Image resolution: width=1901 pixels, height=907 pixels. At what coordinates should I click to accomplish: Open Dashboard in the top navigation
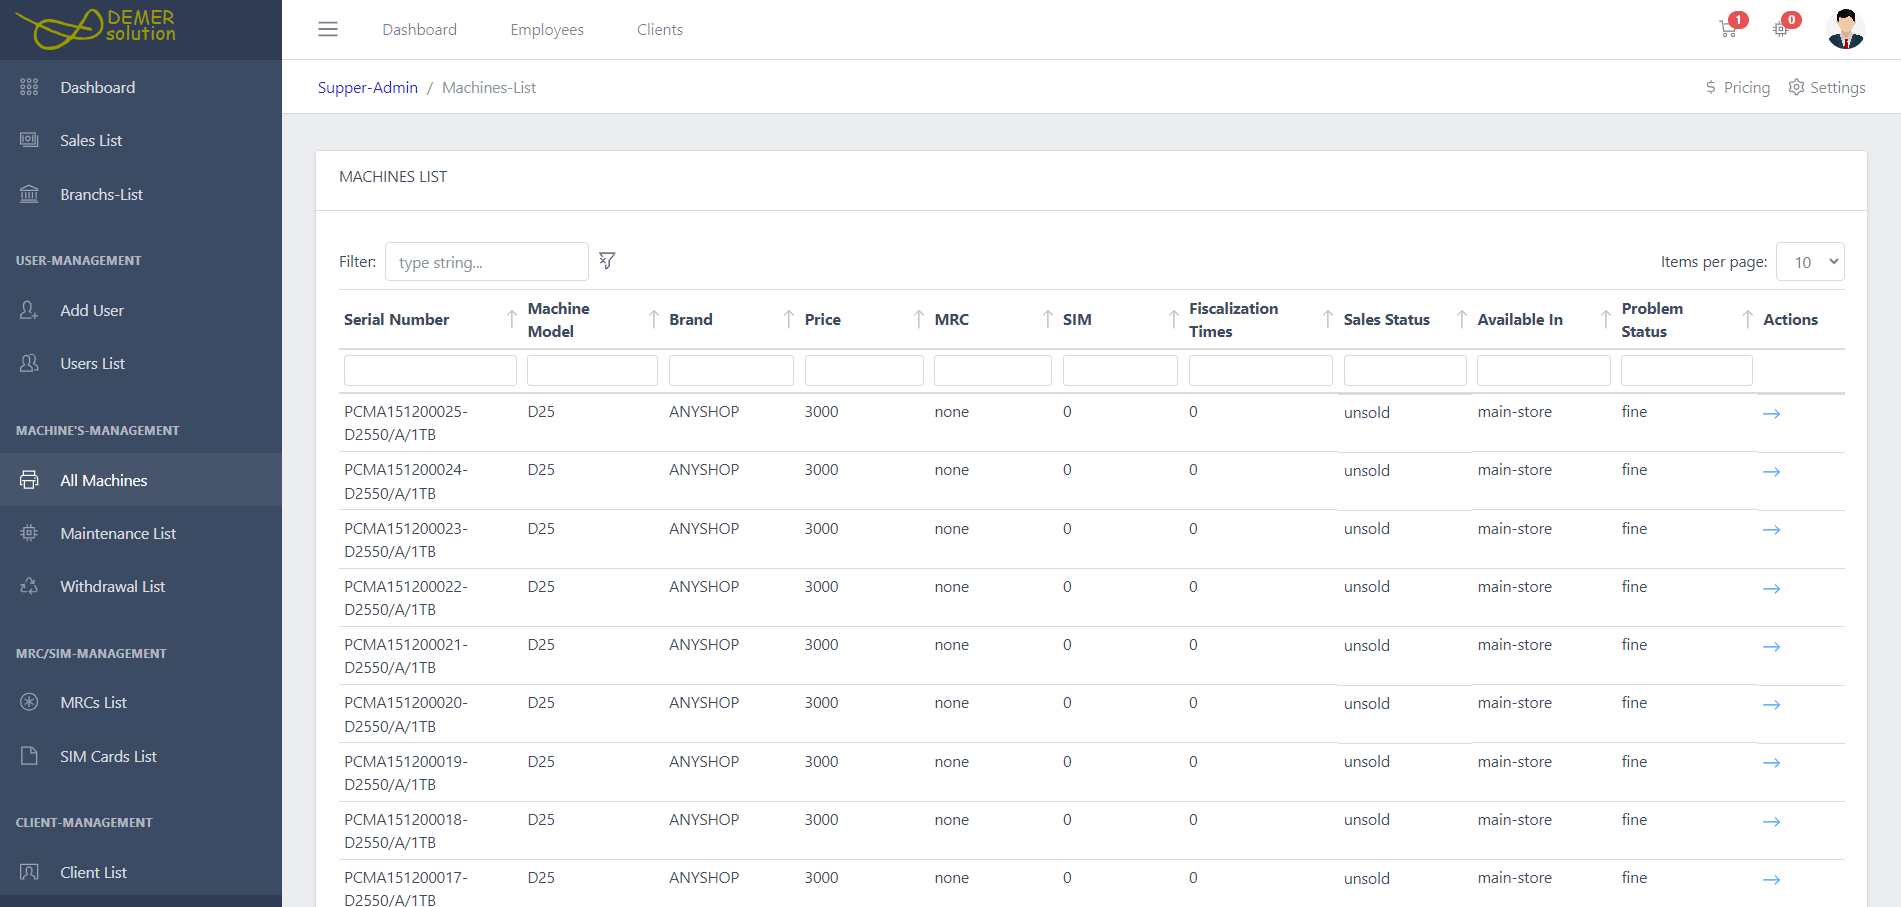(419, 30)
